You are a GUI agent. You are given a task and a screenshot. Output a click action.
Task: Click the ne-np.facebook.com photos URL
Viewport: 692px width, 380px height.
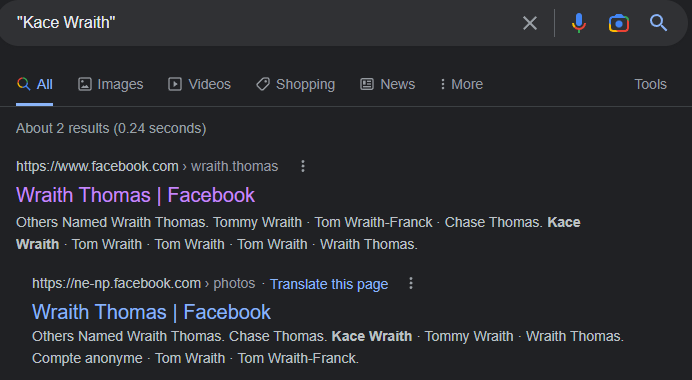click(x=143, y=283)
